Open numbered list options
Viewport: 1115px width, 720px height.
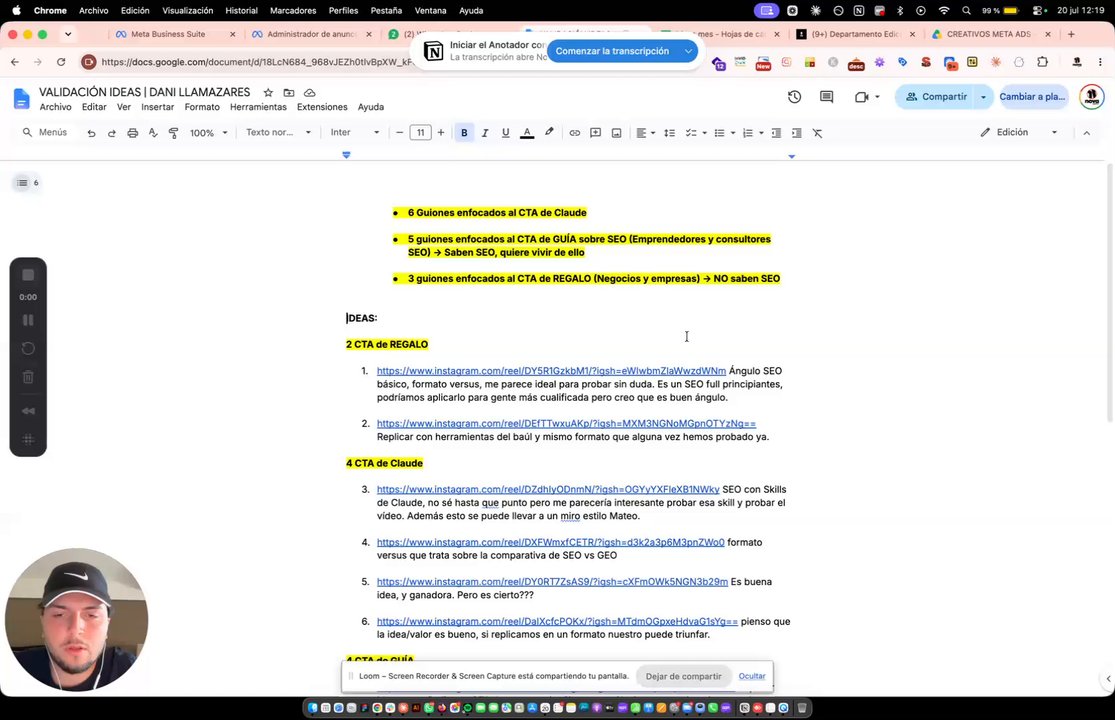pos(752,133)
